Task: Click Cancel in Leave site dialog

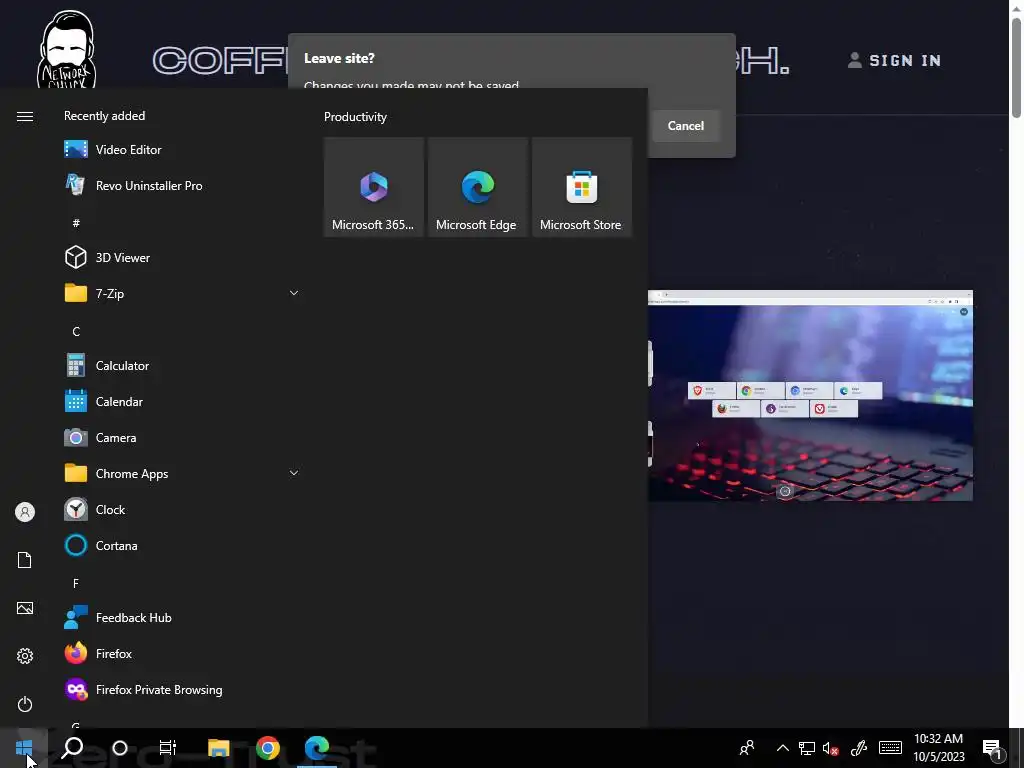Action: click(x=686, y=125)
